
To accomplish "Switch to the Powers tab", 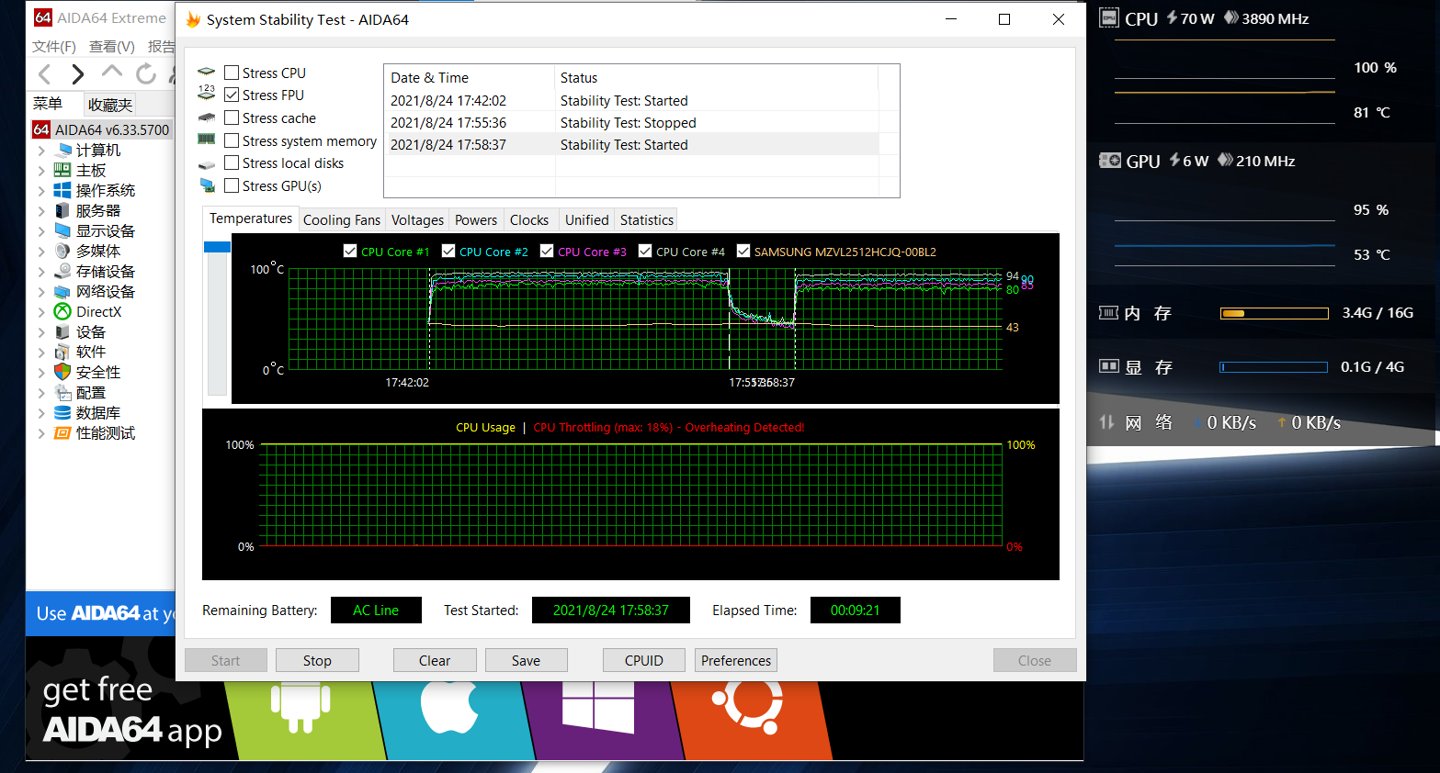I will (476, 220).
